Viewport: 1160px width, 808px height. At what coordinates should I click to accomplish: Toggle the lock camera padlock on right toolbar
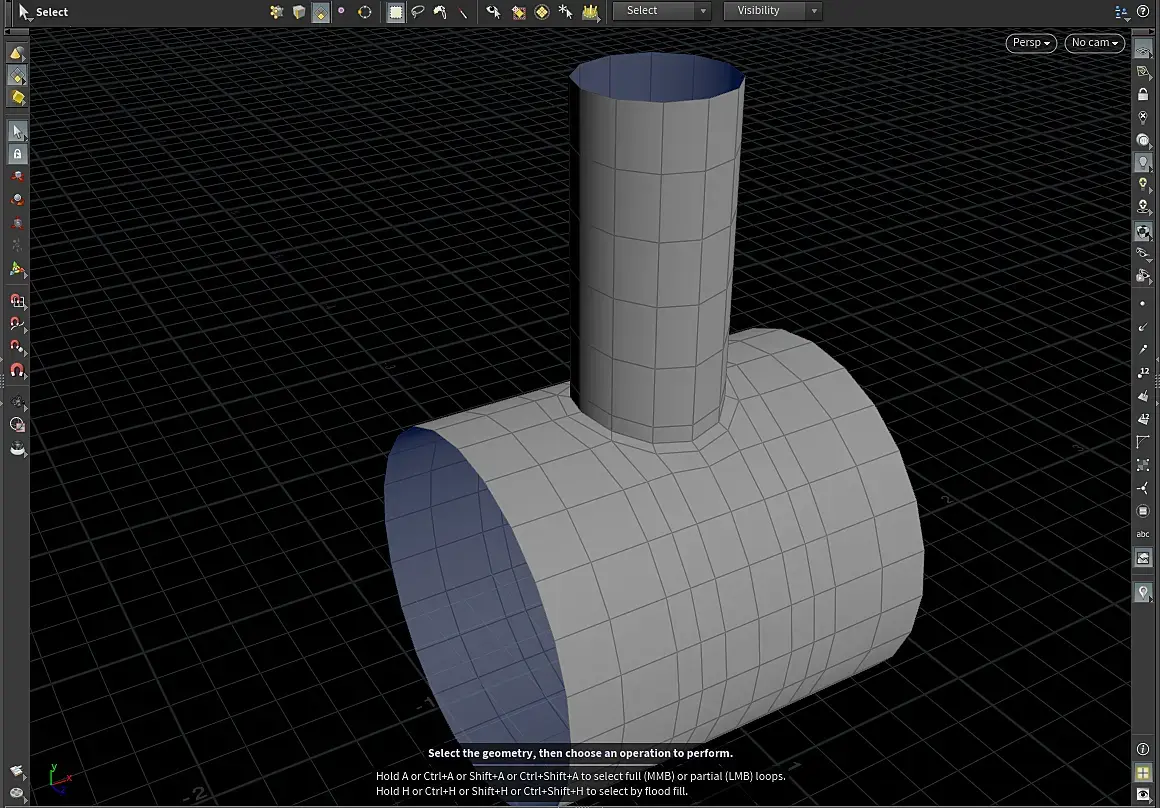[1143, 95]
